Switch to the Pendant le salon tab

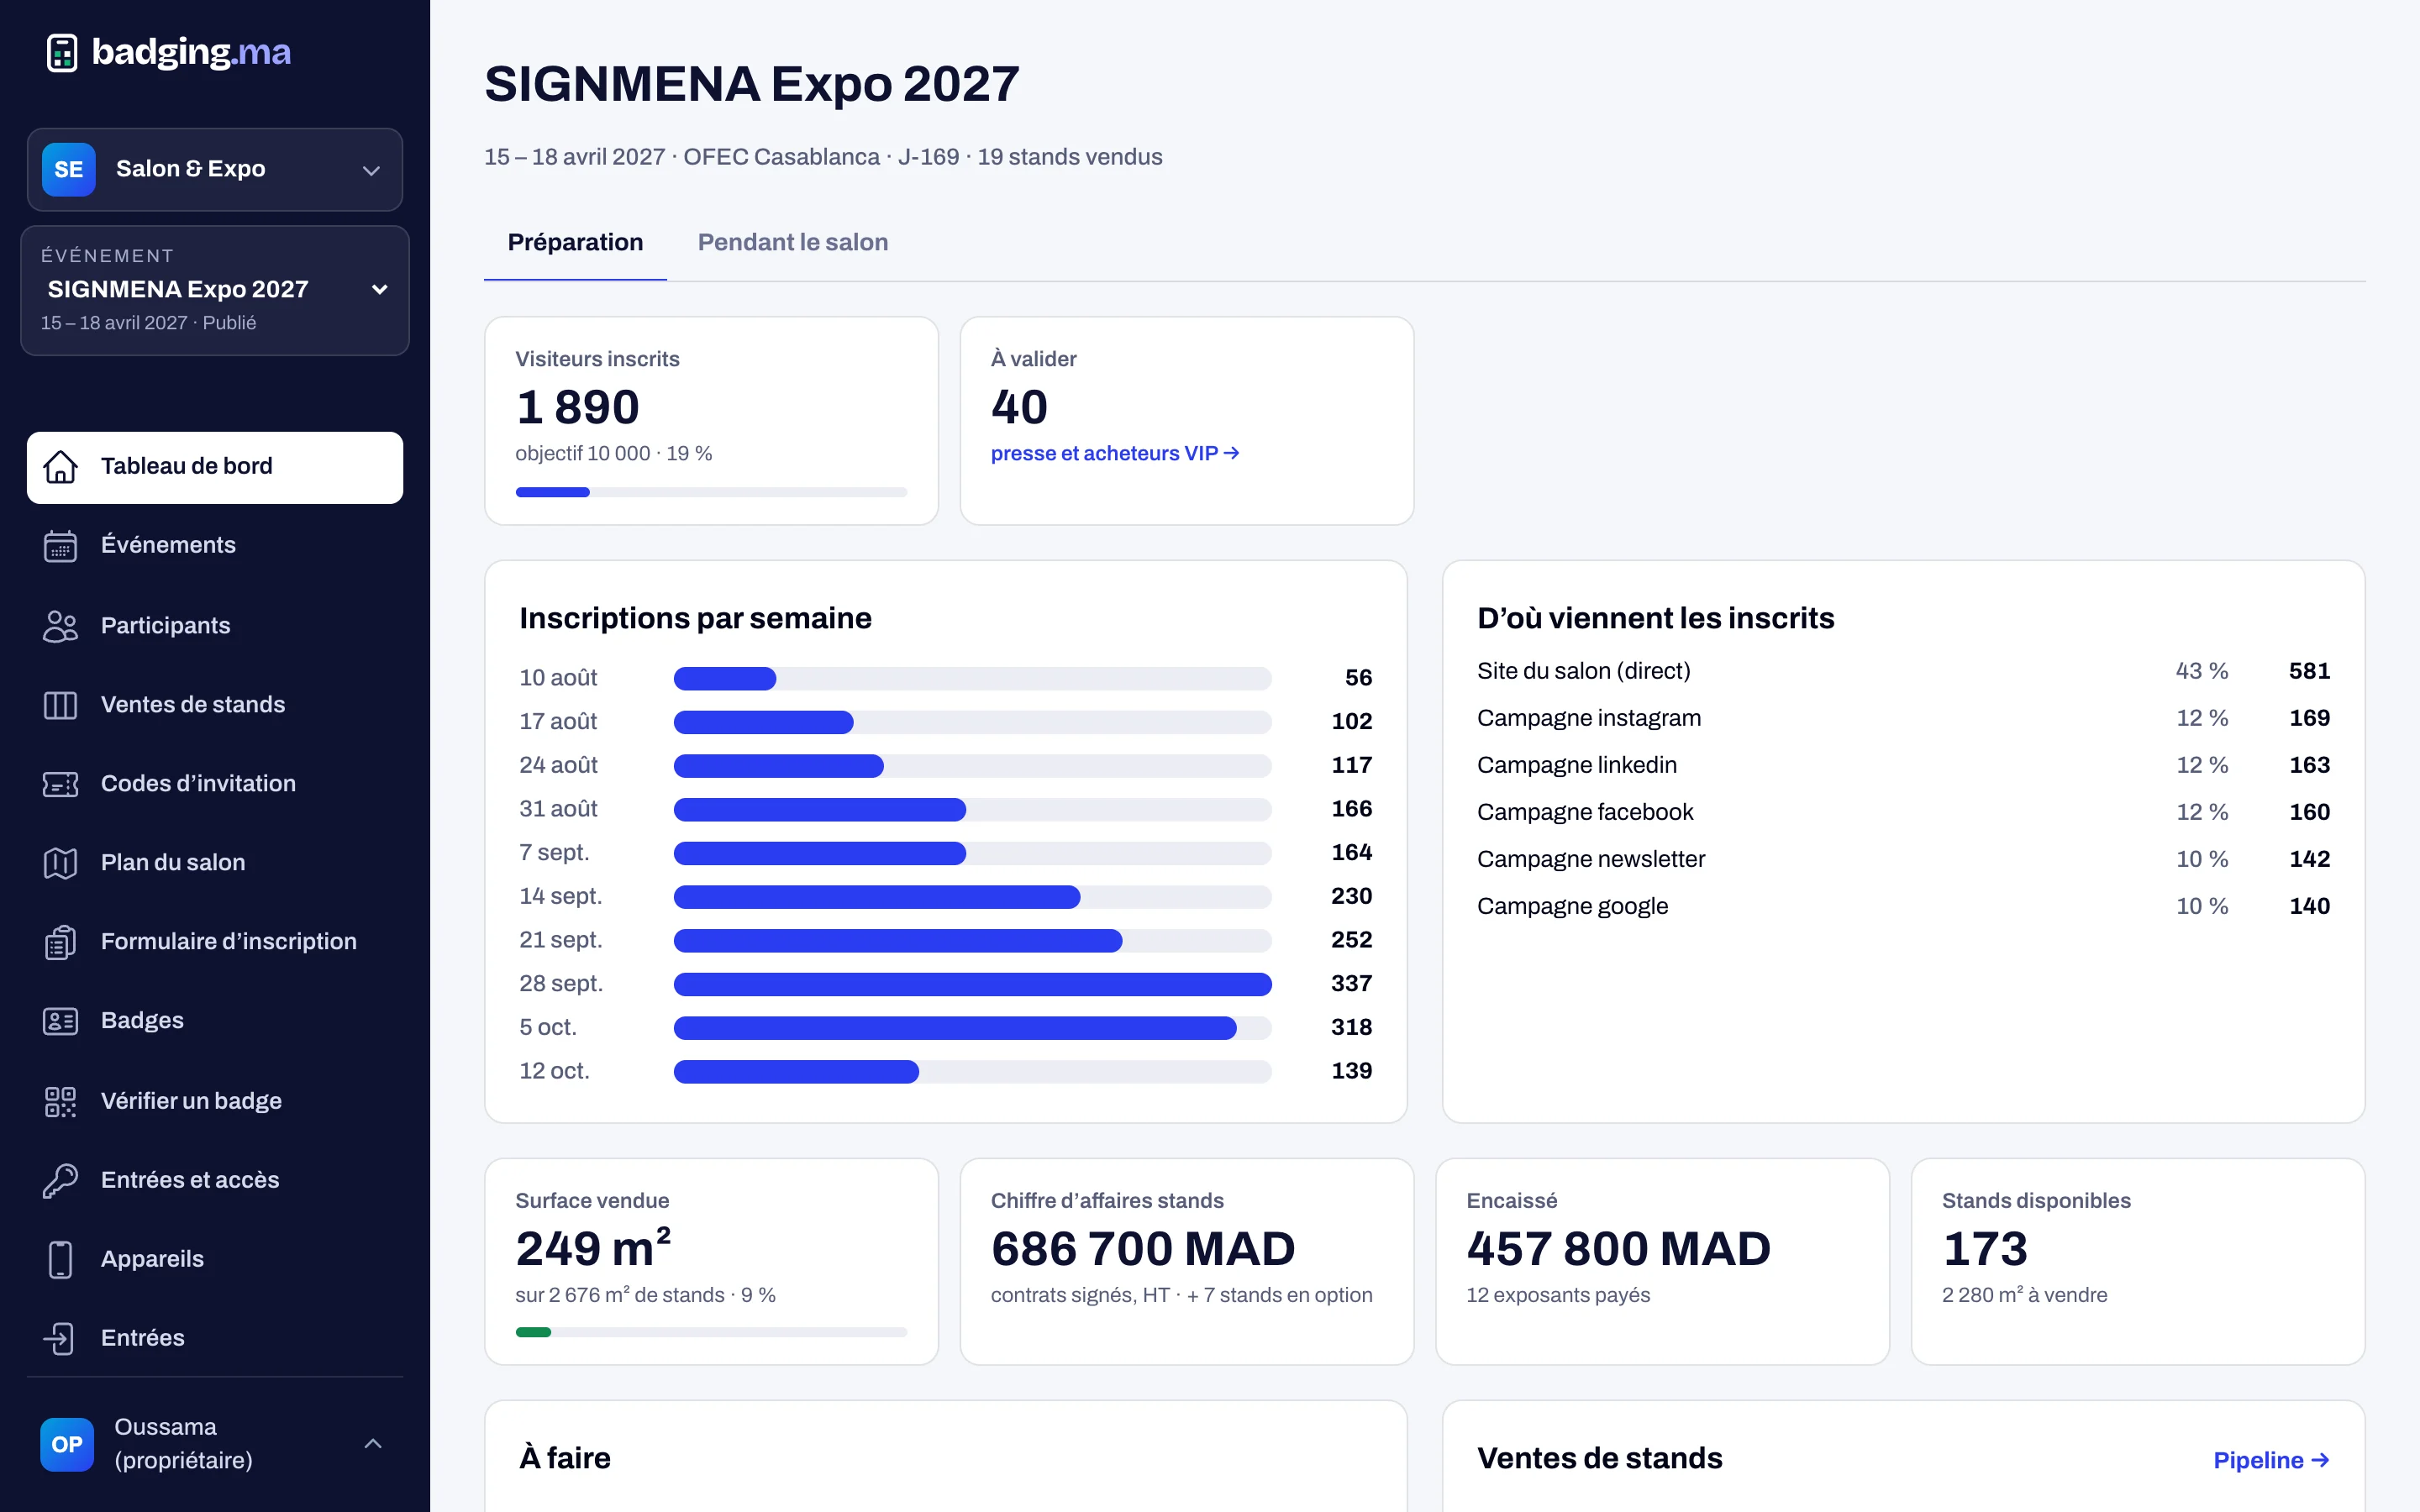[793, 242]
